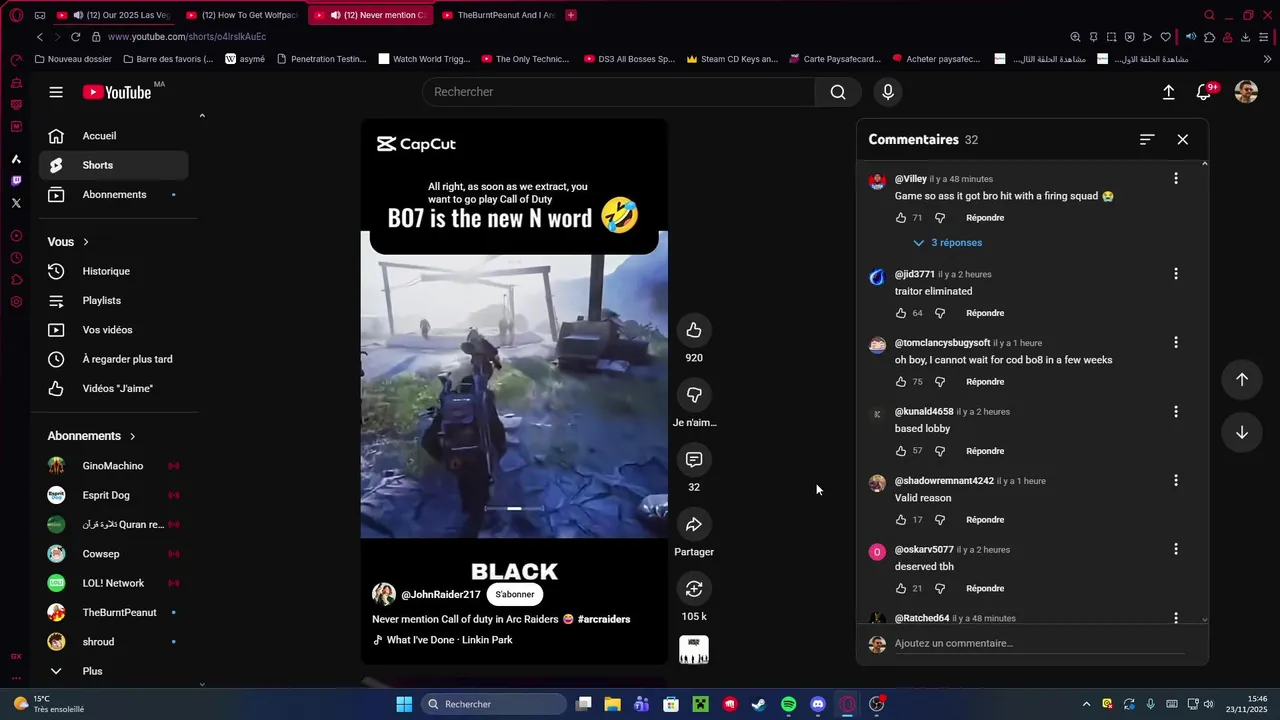Image resolution: width=1280 pixels, height=720 pixels.
Task: Open options menu for @Villey comment
Action: [x=1176, y=178]
